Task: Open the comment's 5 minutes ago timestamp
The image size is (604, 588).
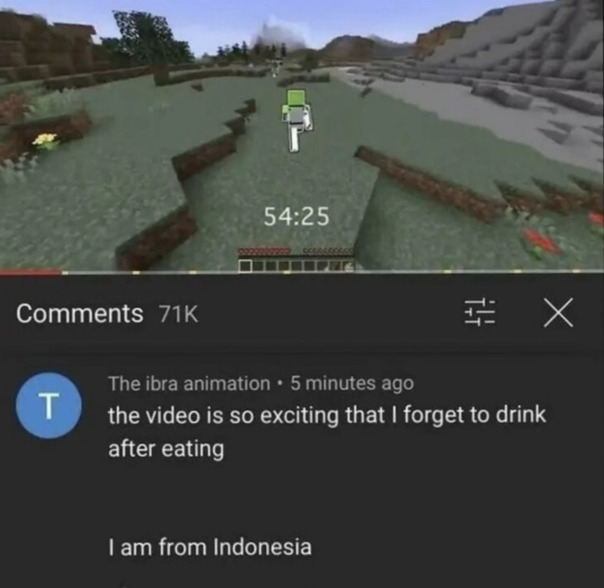Action: tap(352, 383)
